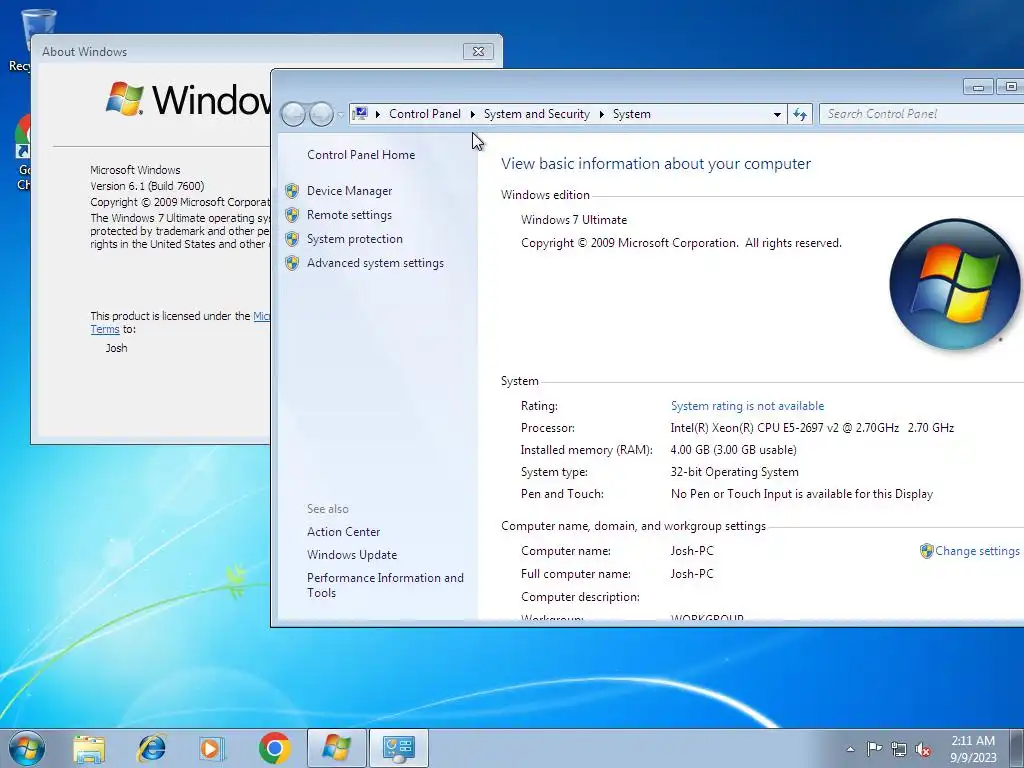The image size is (1024, 768).
Task: Go to Control Panel Home
Action: click(361, 155)
